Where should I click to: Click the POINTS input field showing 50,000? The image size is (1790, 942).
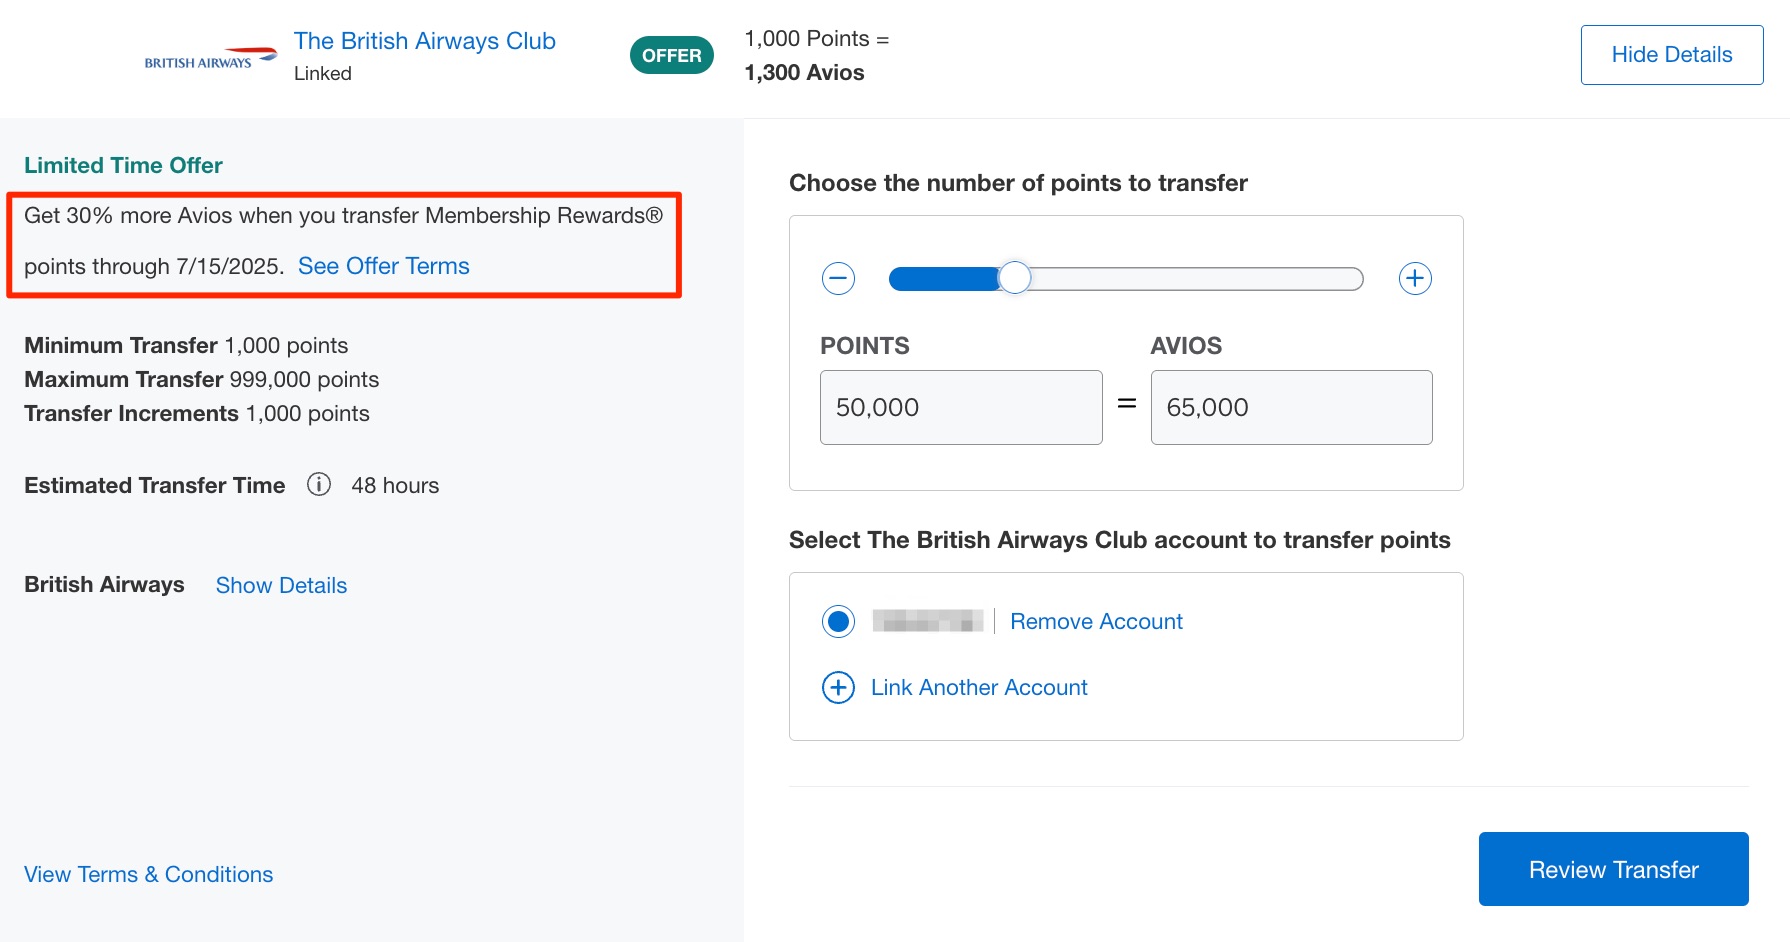point(961,407)
